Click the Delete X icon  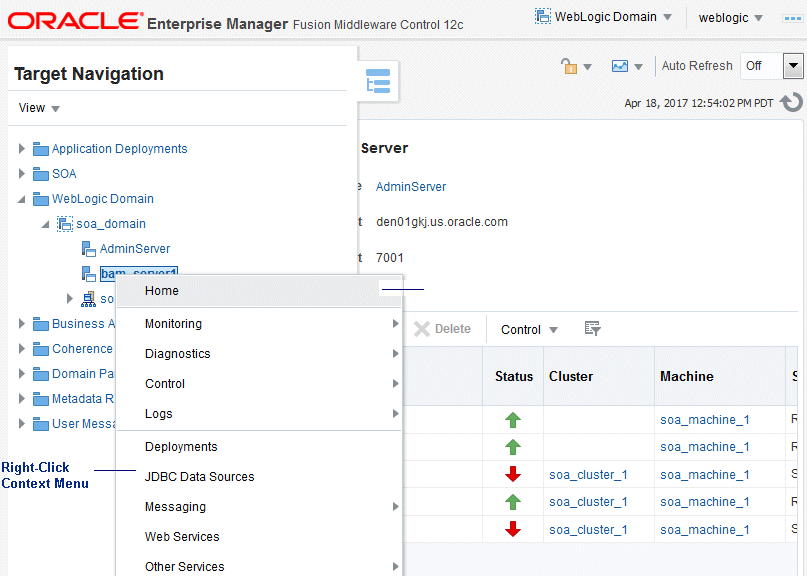(422, 329)
